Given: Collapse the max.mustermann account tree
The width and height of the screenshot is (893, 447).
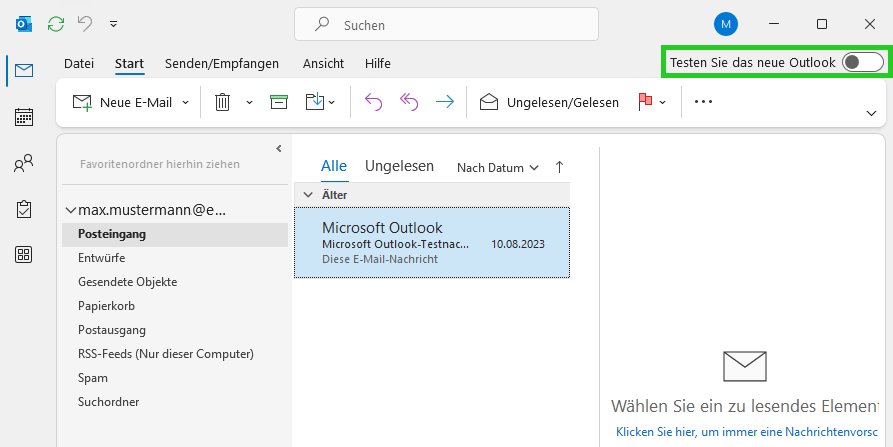Looking at the screenshot, I should (x=71, y=210).
